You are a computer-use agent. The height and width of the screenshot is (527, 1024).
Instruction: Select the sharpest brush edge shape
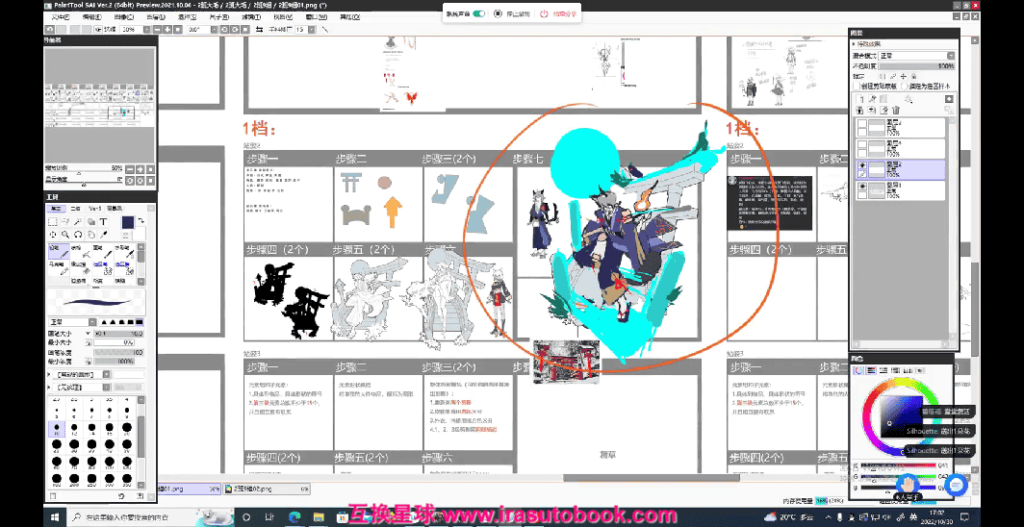pyautogui.click(x=104, y=322)
